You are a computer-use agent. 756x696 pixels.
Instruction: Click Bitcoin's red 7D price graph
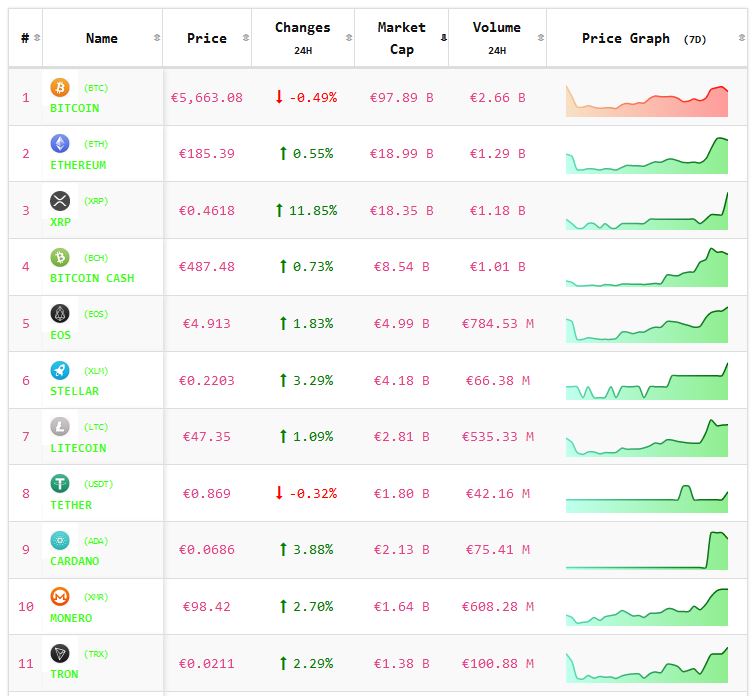647,100
